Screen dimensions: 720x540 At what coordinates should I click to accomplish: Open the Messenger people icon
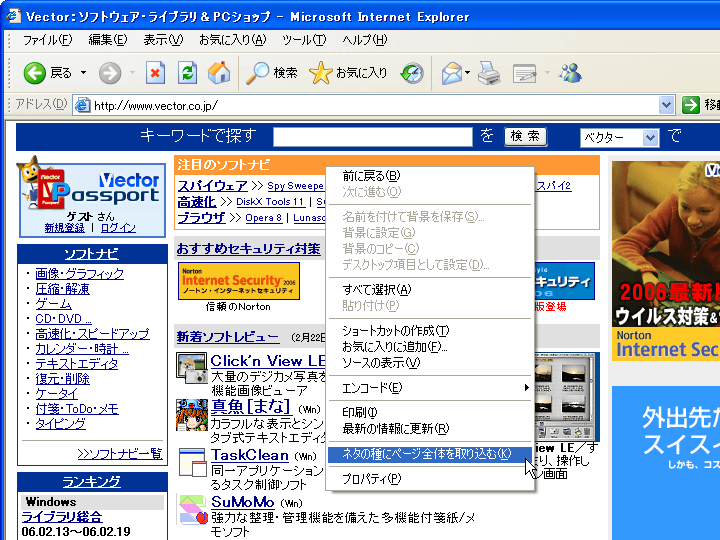570,73
